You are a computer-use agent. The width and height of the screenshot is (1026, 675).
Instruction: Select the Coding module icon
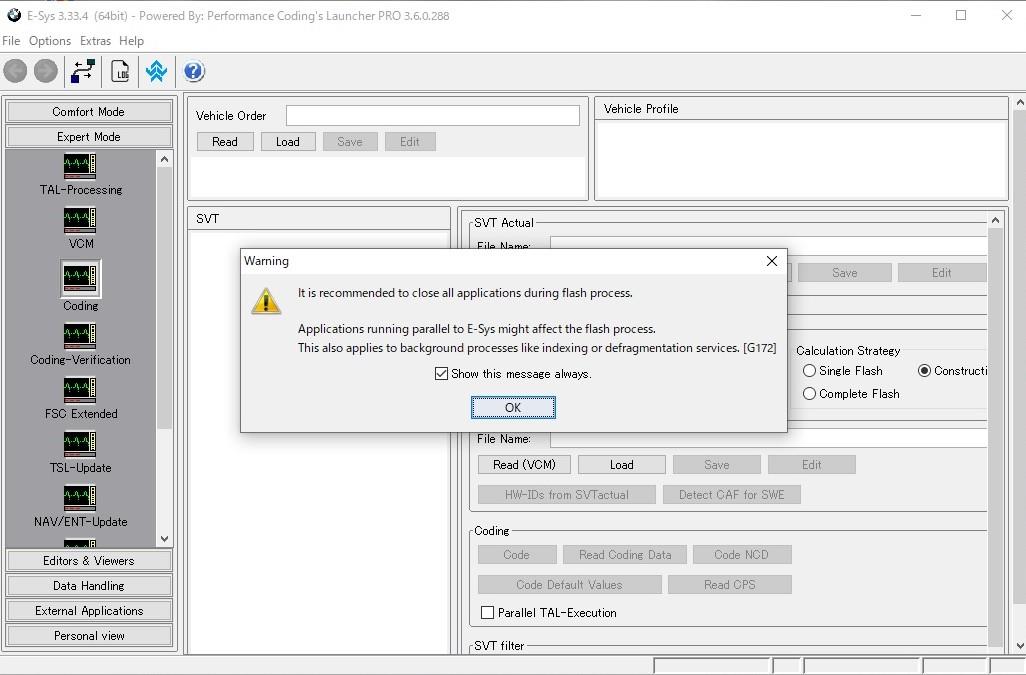click(80, 279)
